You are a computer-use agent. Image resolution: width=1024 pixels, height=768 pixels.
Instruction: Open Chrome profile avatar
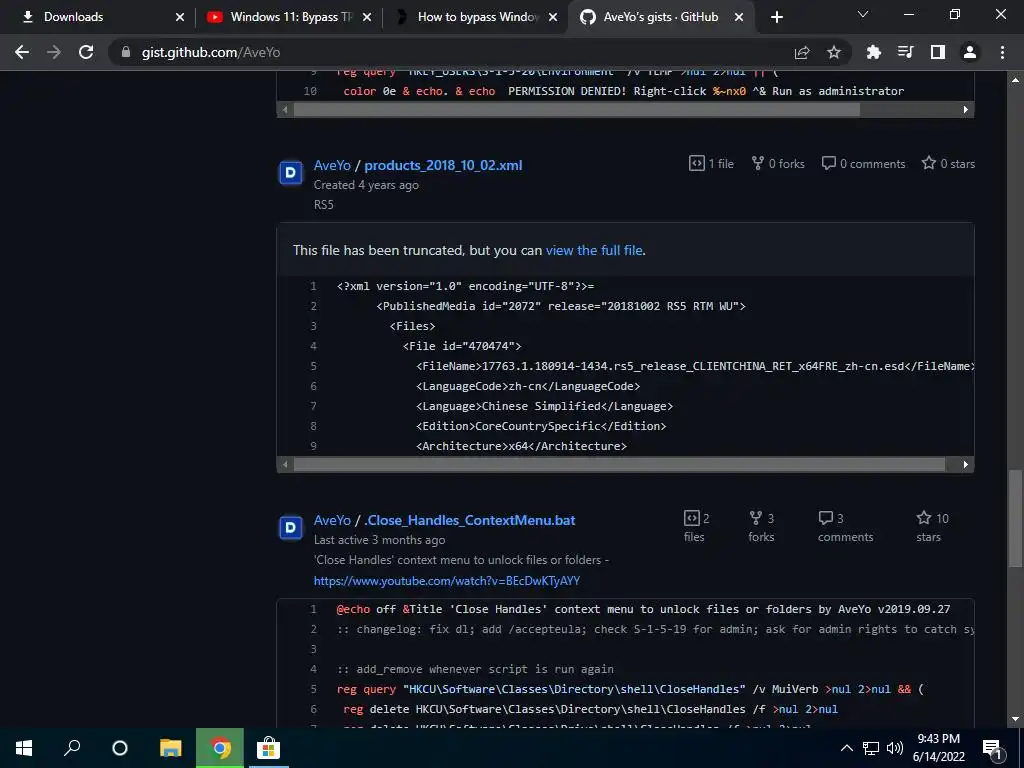click(x=970, y=52)
